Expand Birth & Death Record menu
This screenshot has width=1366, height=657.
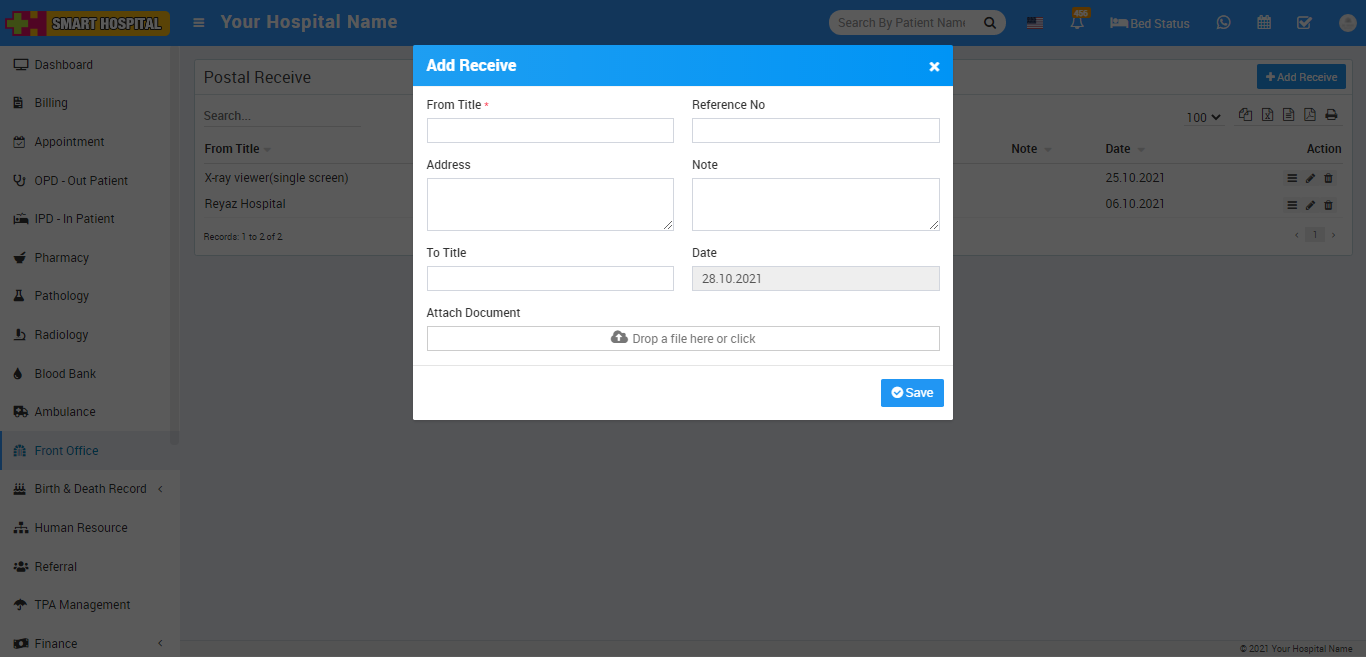[x=90, y=489]
